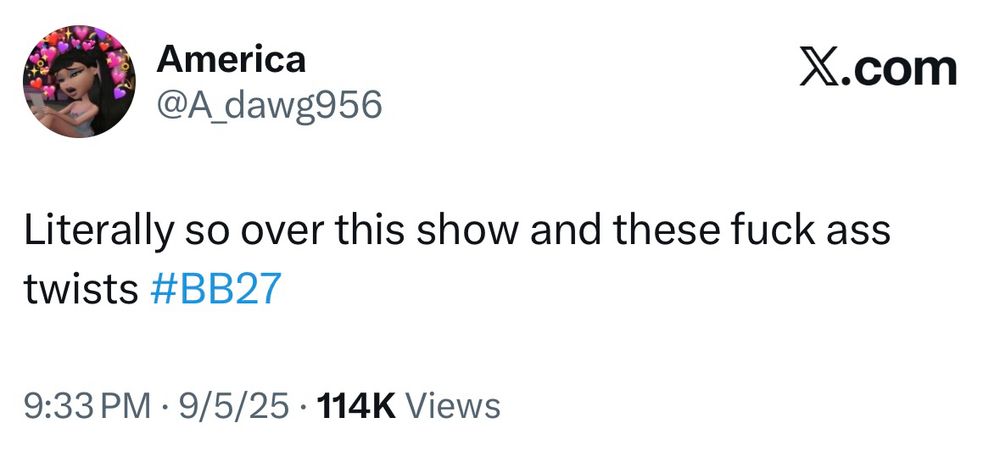1000x450 pixels.
Task: Select the display name America
Action: coord(231,60)
